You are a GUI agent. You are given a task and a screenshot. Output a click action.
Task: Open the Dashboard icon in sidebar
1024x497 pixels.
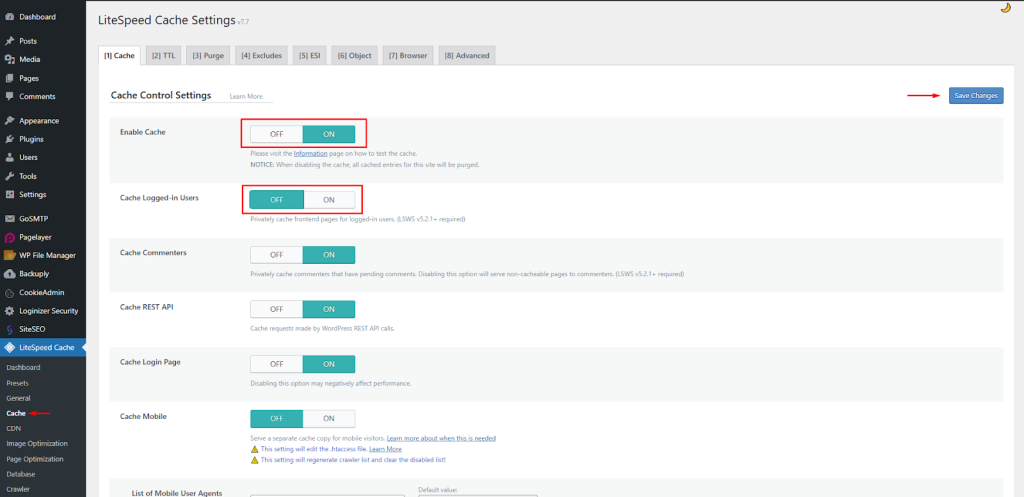[x=10, y=16]
